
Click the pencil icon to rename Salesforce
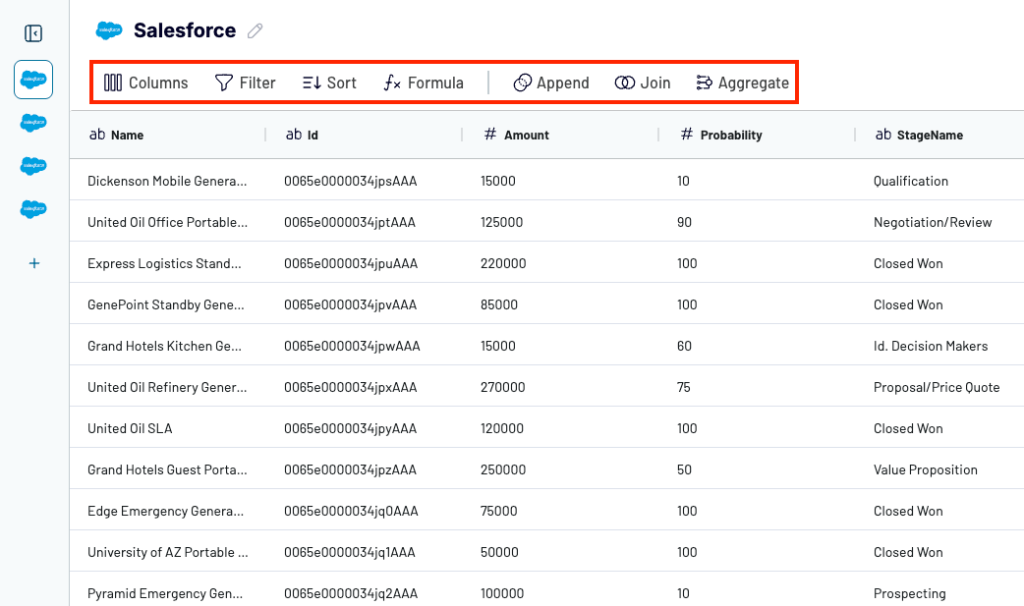tap(255, 31)
